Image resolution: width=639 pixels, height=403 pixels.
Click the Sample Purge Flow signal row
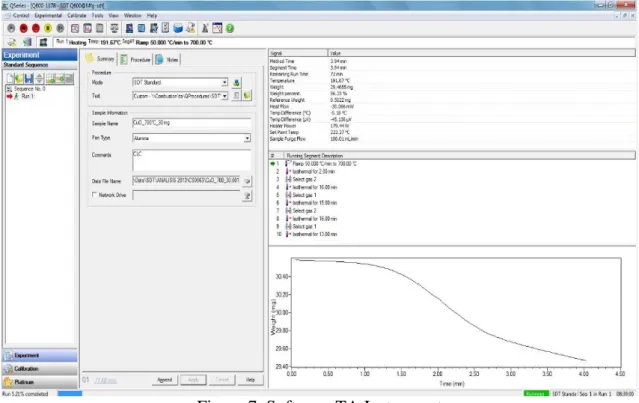[314, 139]
